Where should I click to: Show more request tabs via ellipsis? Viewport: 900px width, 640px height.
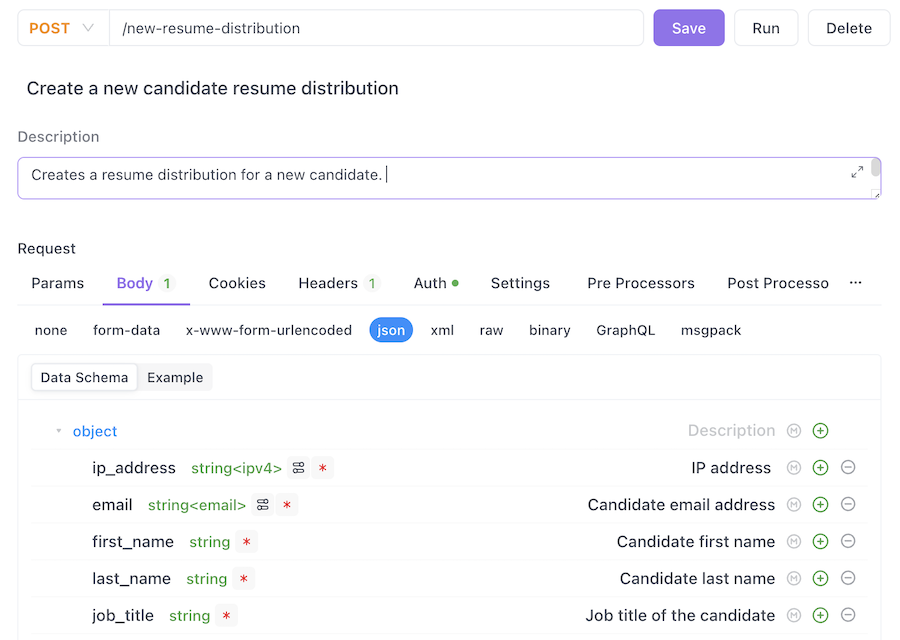point(855,283)
